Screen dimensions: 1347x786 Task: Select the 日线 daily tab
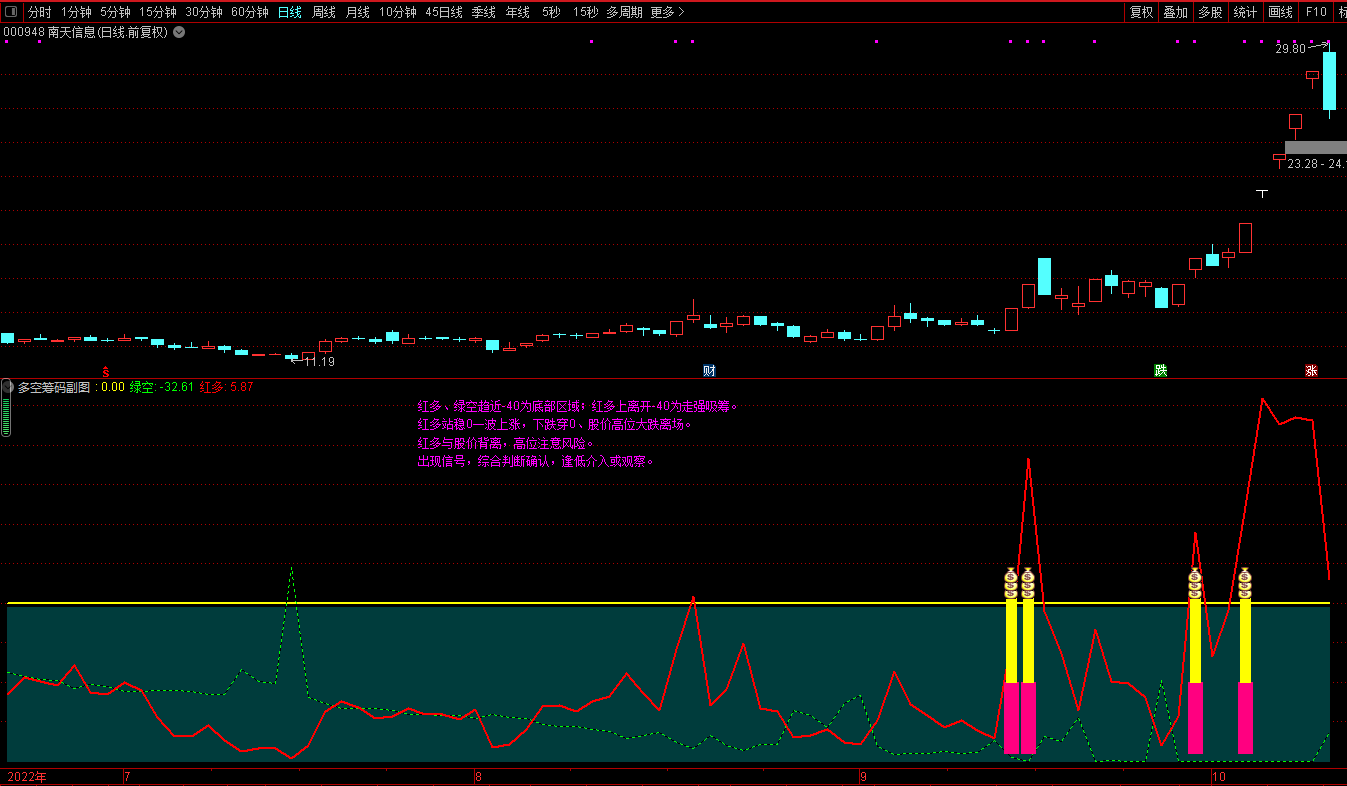tap(290, 12)
